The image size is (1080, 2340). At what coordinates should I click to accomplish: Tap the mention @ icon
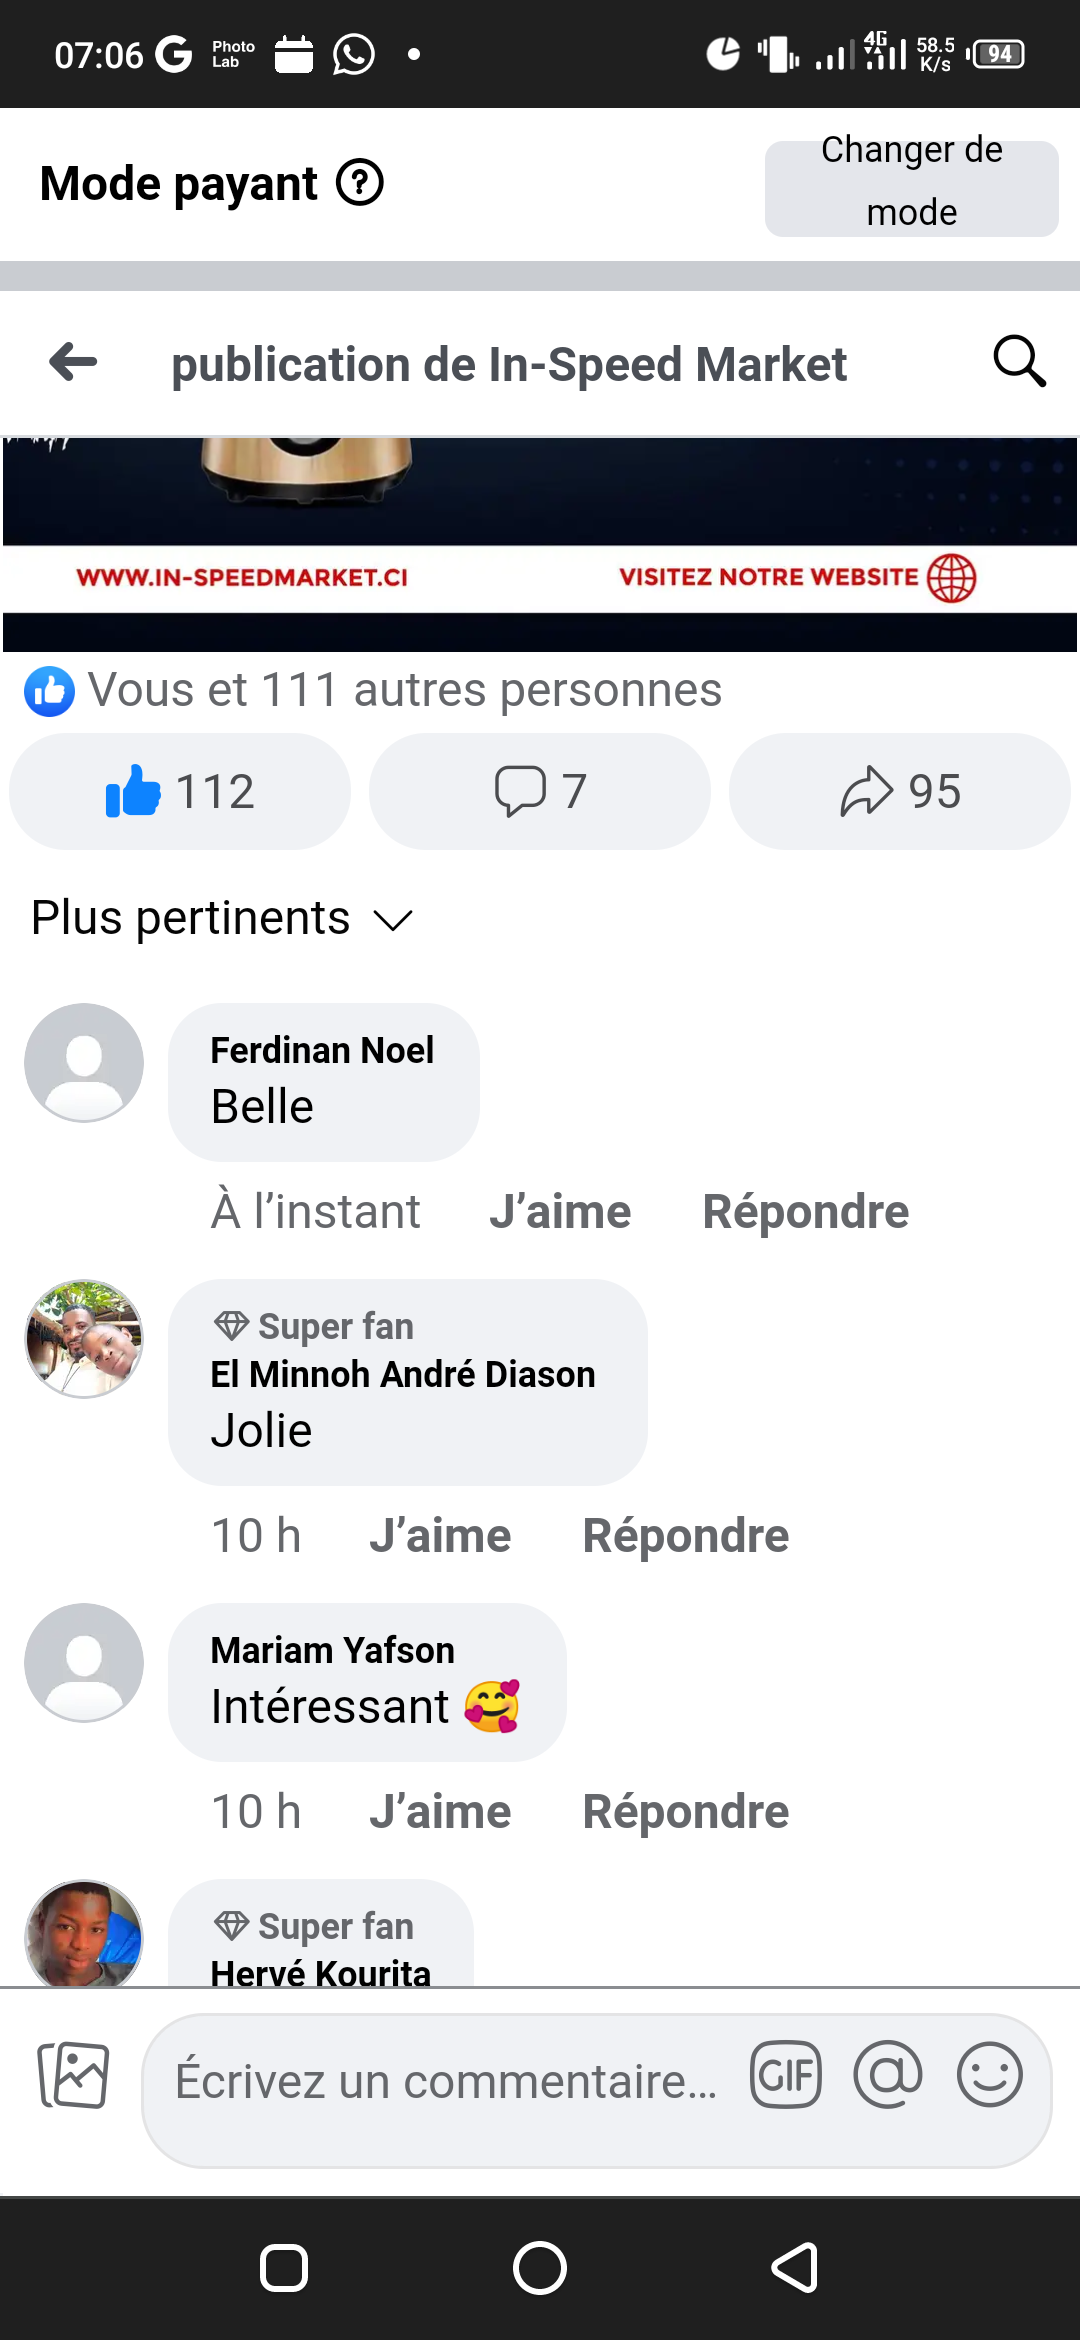point(887,2075)
